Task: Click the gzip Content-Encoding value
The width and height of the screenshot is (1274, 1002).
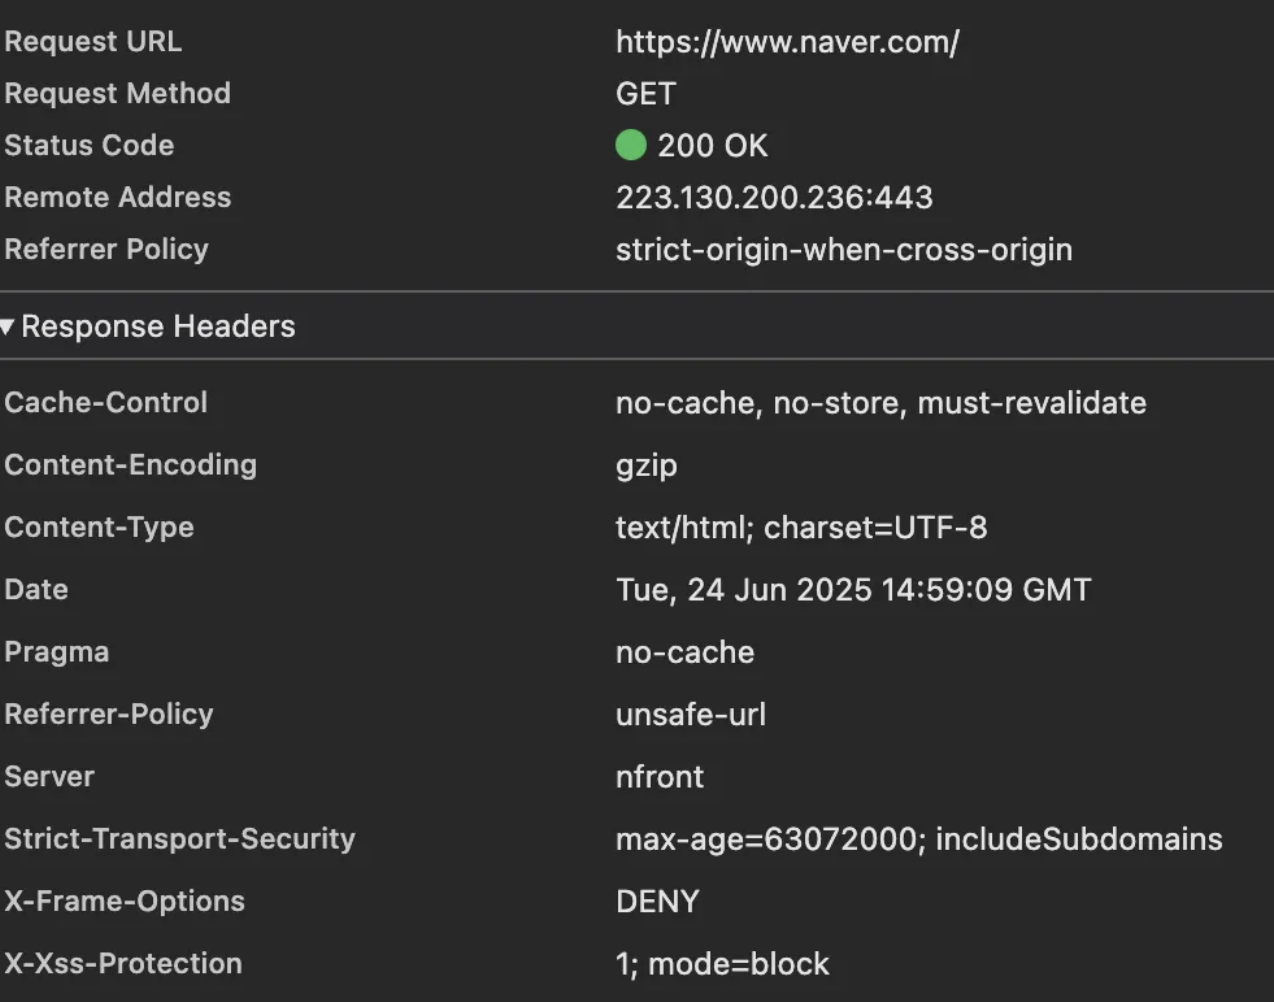Action: 646,466
